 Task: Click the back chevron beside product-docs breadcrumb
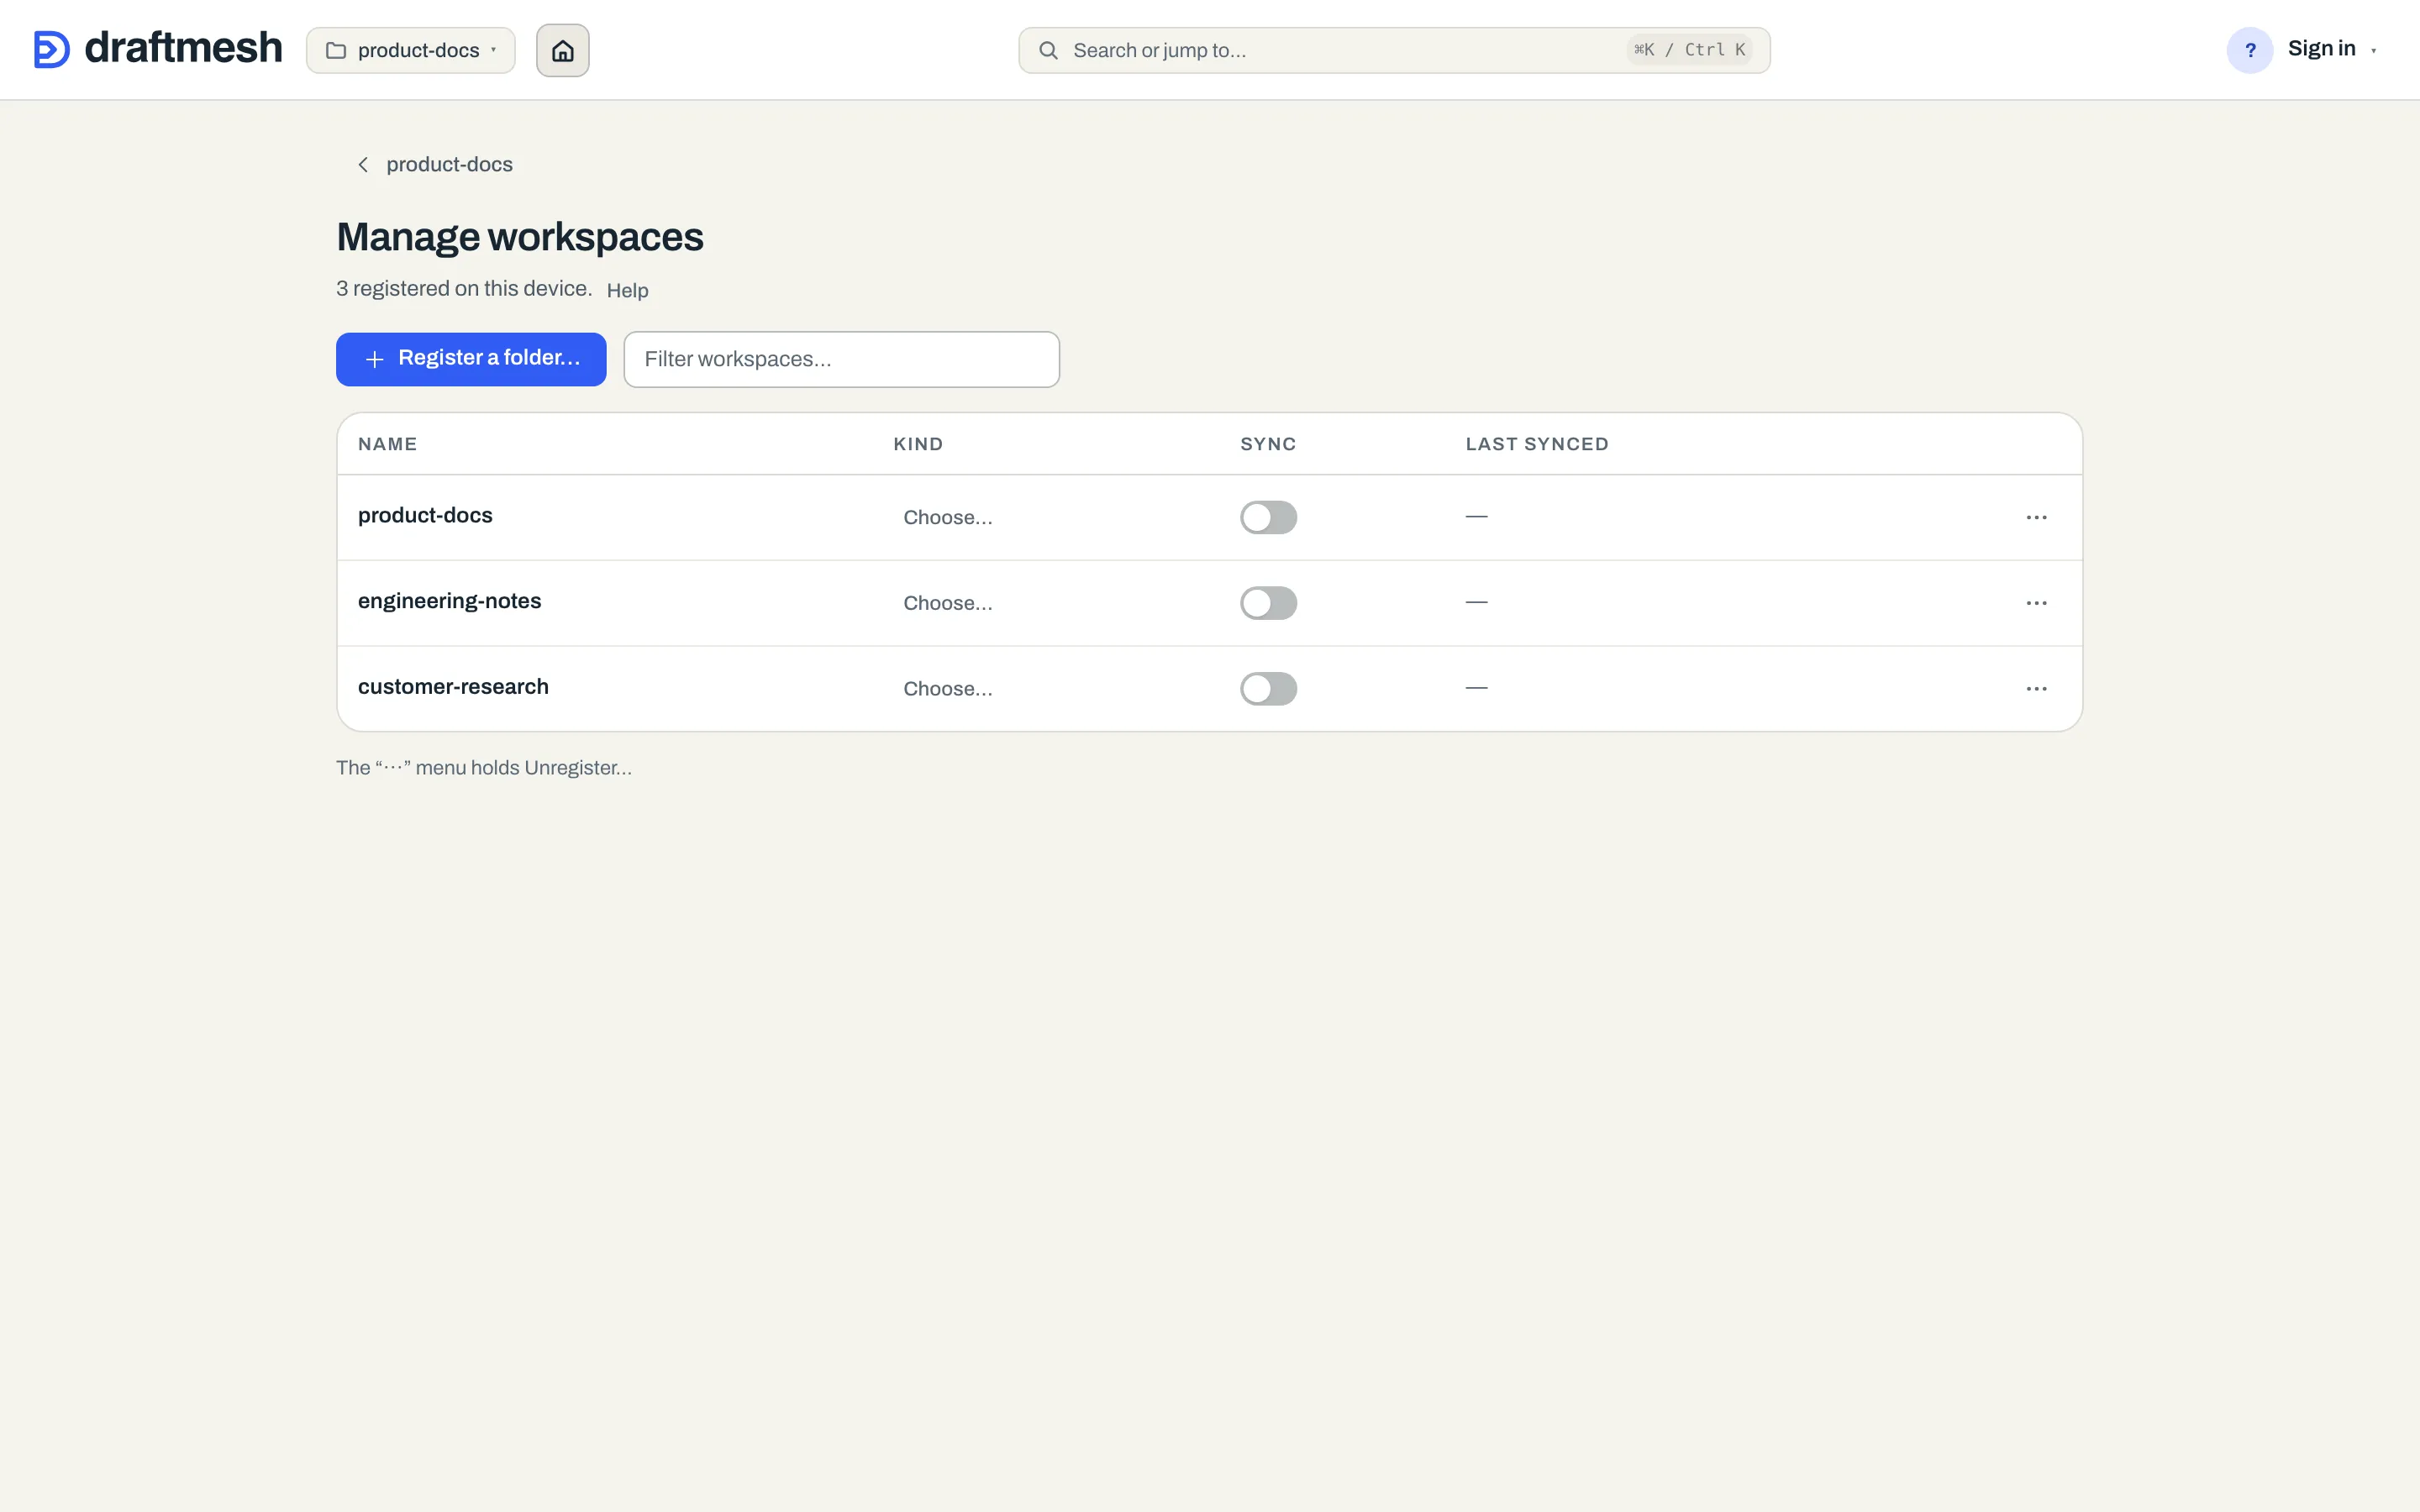point(363,164)
